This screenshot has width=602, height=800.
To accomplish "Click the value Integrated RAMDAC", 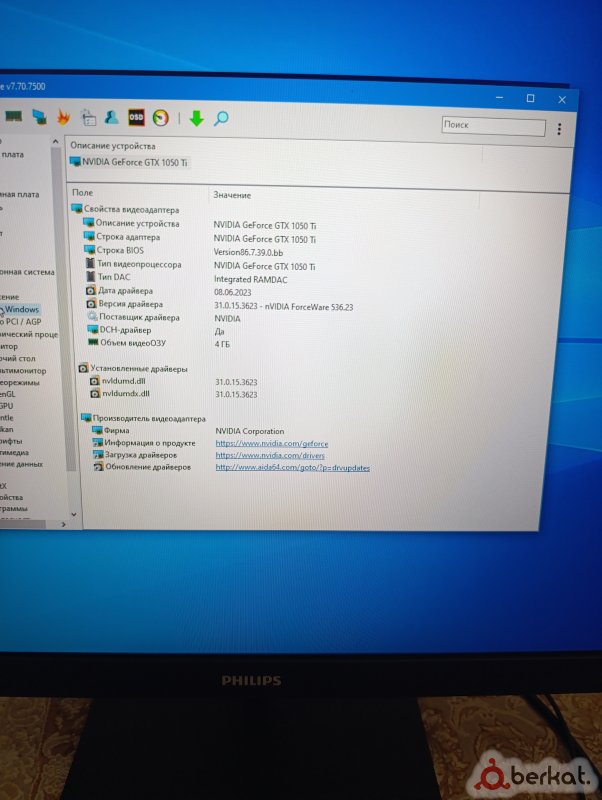I will [250, 279].
